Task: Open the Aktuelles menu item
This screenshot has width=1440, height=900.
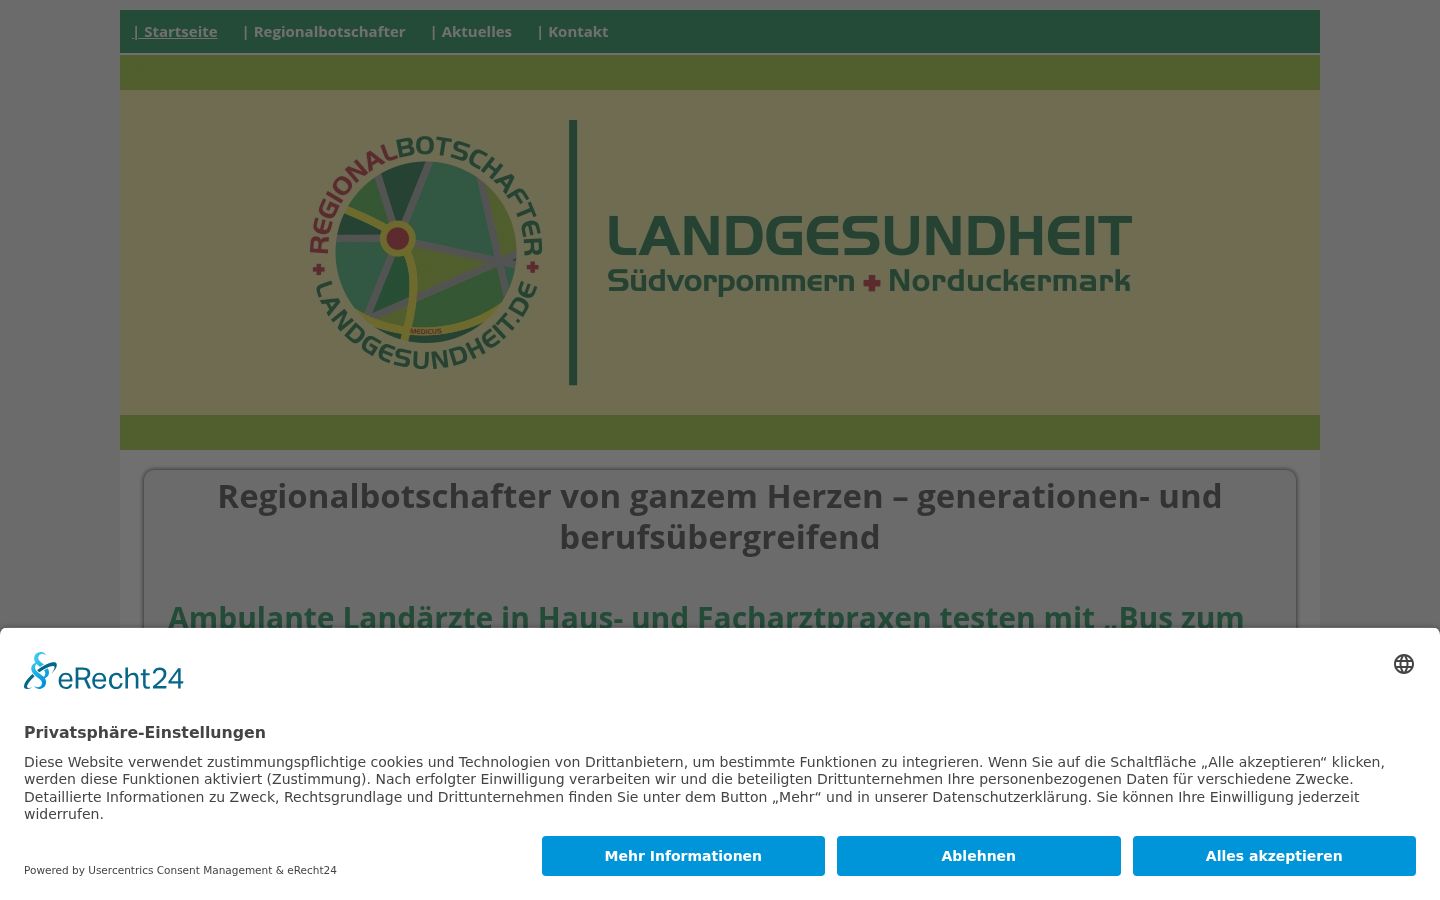Action: tap(471, 32)
